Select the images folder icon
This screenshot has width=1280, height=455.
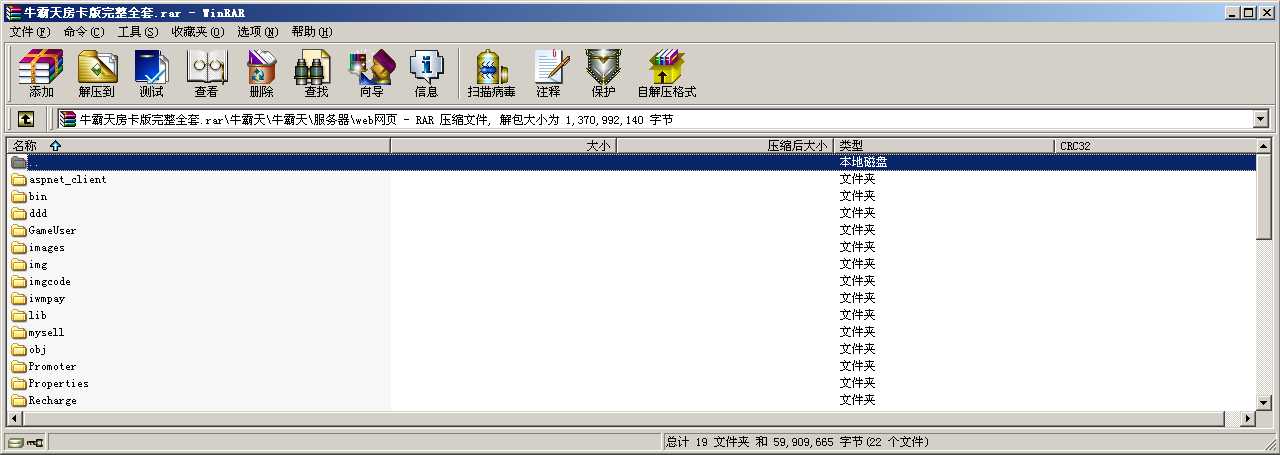point(18,248)
